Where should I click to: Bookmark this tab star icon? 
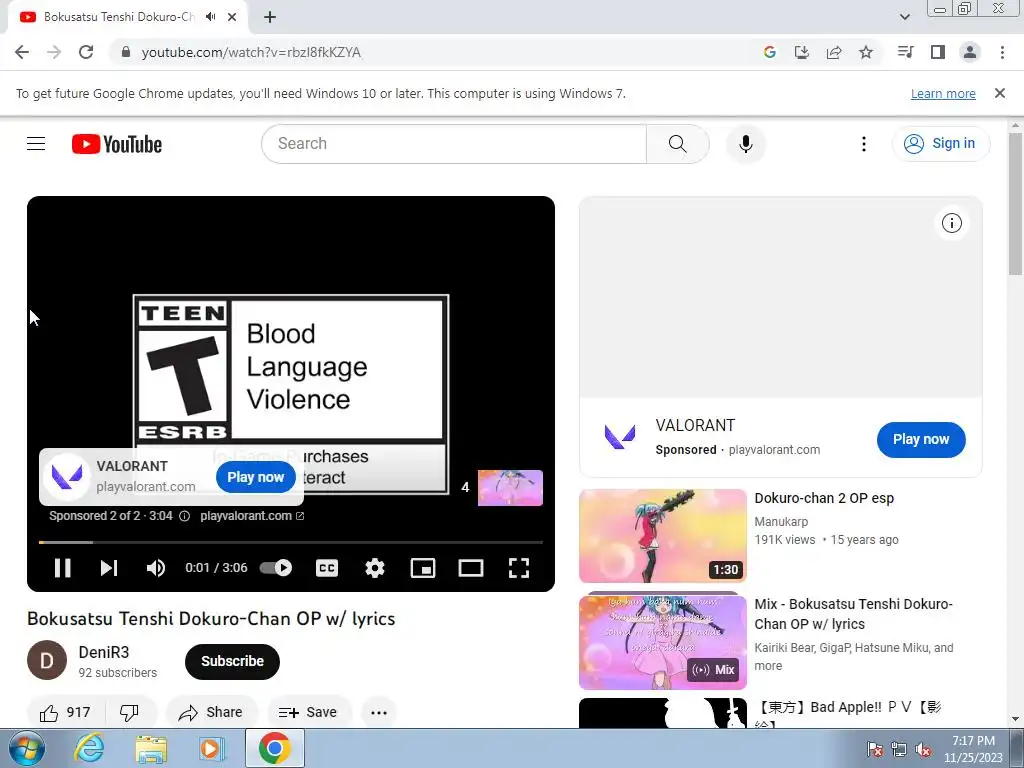click(x=866, y=52)
